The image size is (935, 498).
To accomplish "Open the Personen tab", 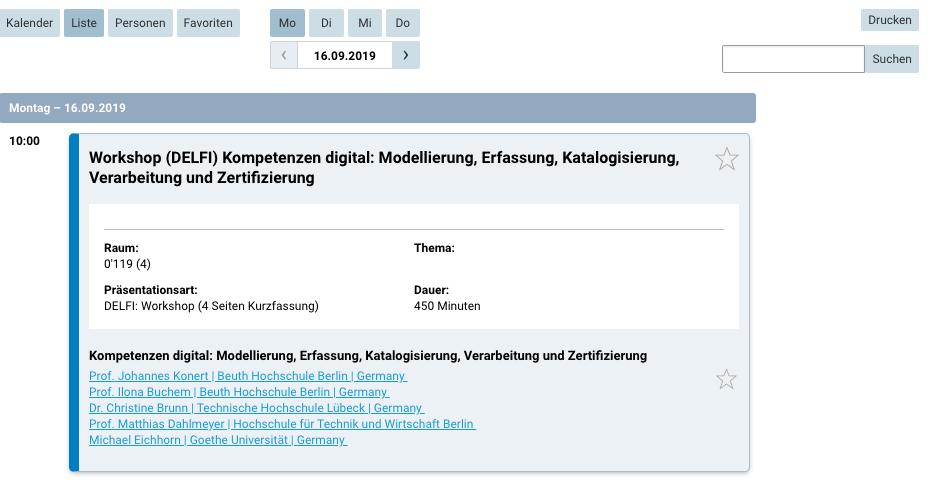I will click(x=140, y=23).
